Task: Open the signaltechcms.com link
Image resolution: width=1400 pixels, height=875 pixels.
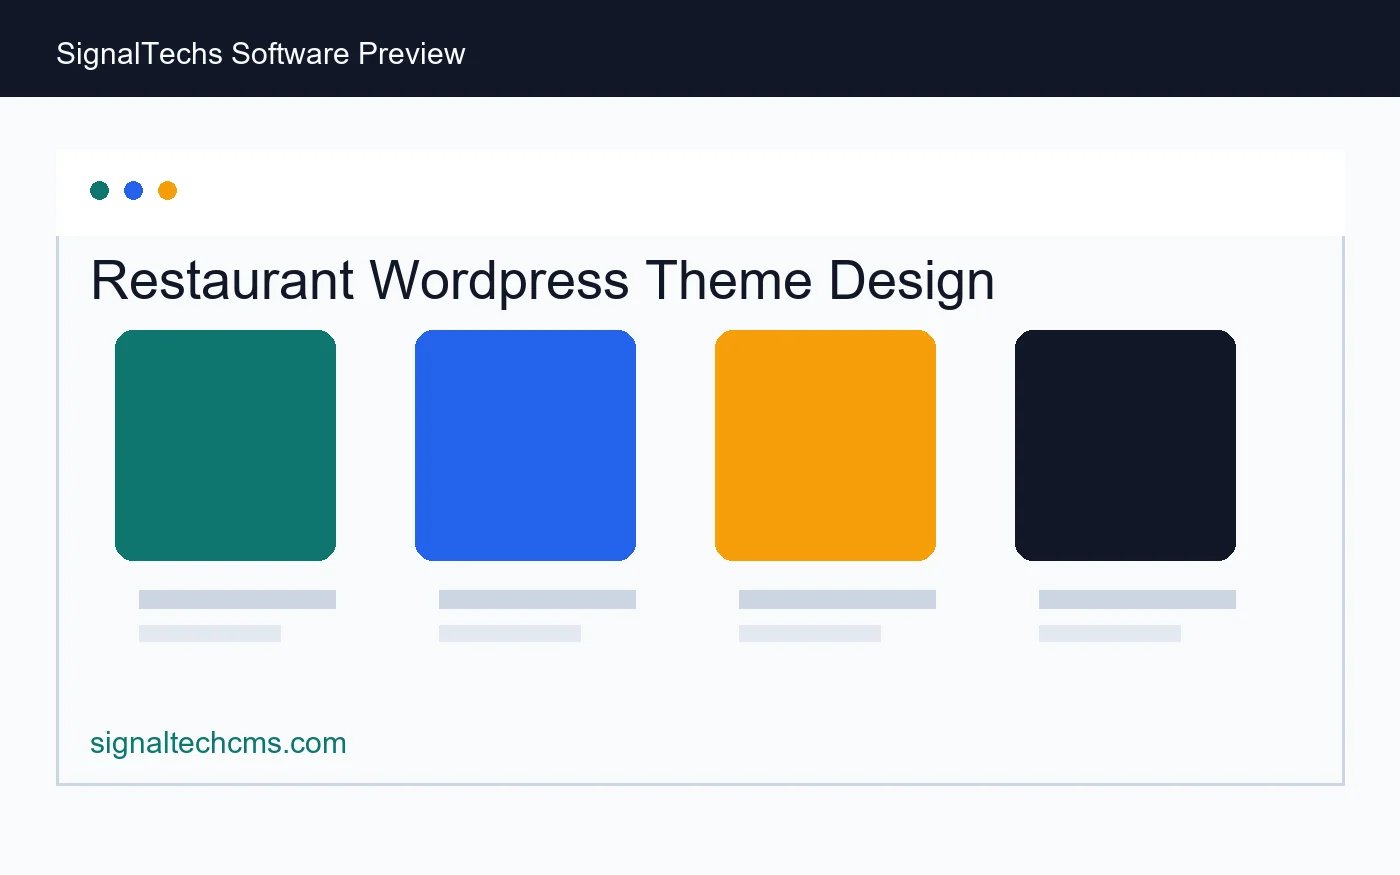Action: pos(218,743)
